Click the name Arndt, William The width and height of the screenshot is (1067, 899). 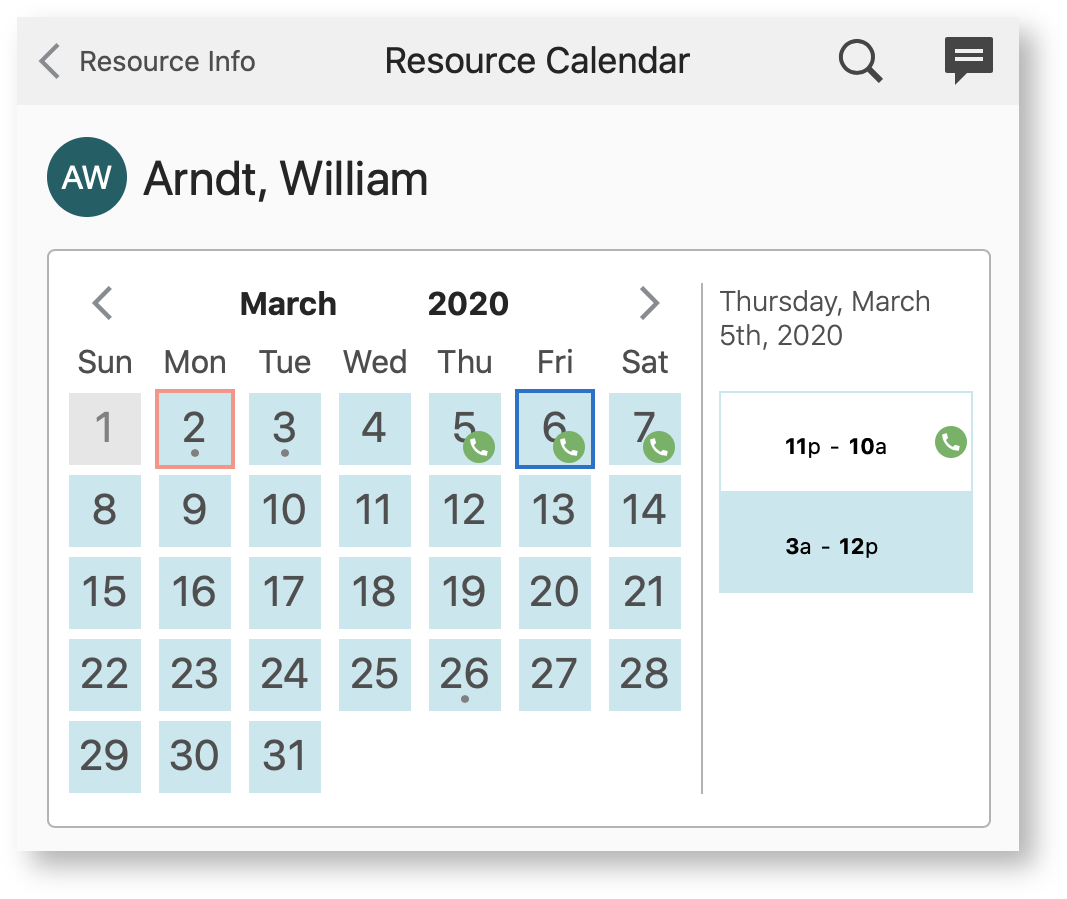(x=286, y=180)
